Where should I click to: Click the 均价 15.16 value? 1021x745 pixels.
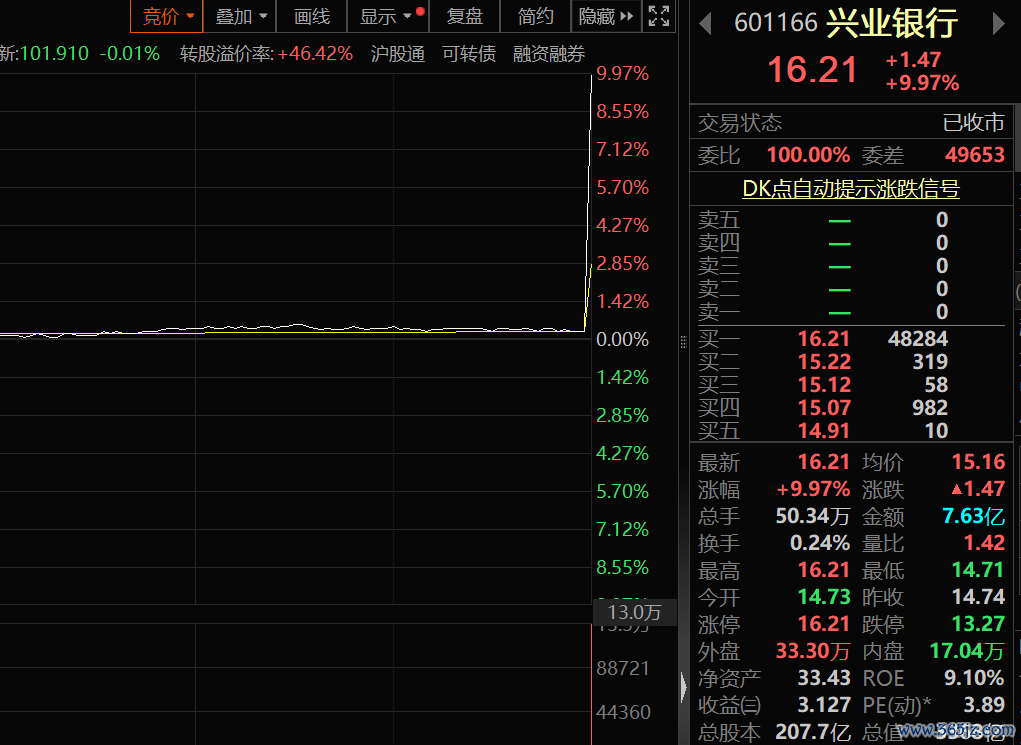(x=979, y=462)
